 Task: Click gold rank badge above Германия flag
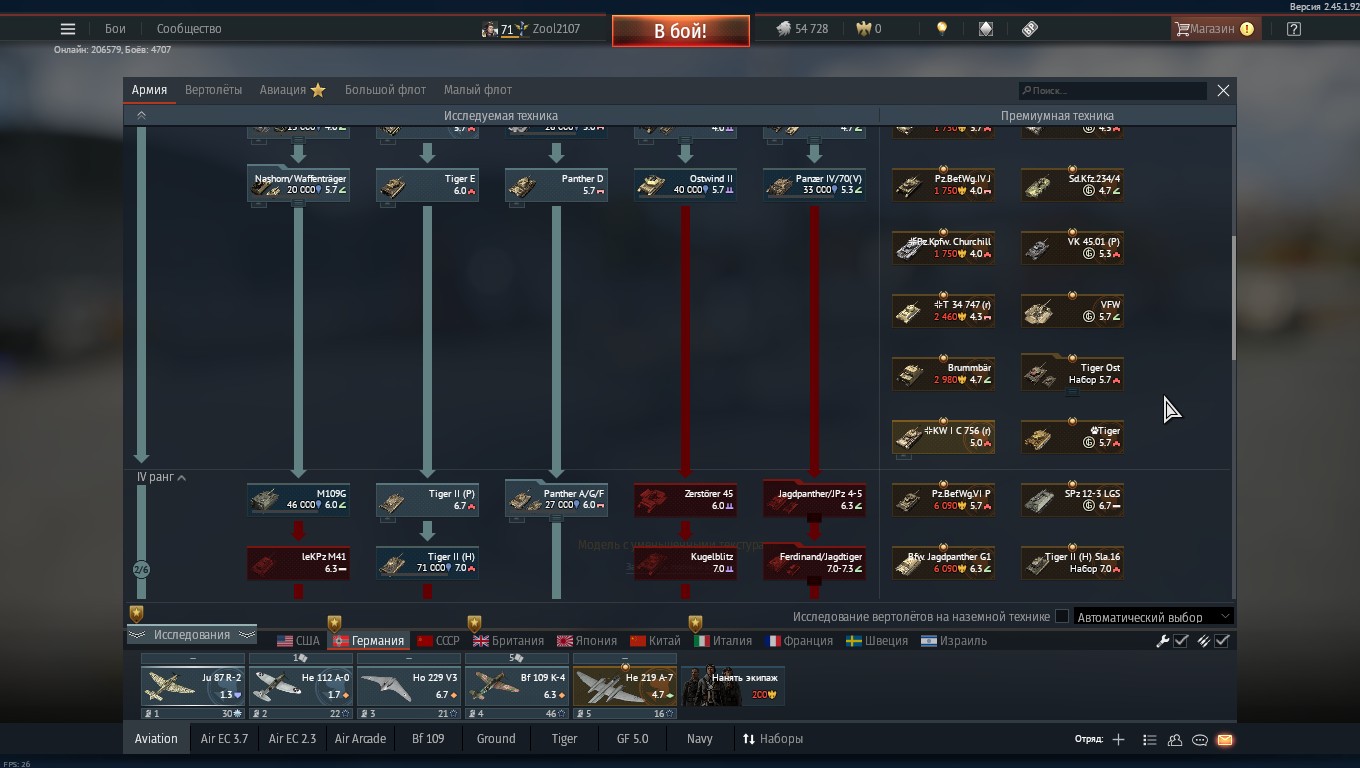335,624
